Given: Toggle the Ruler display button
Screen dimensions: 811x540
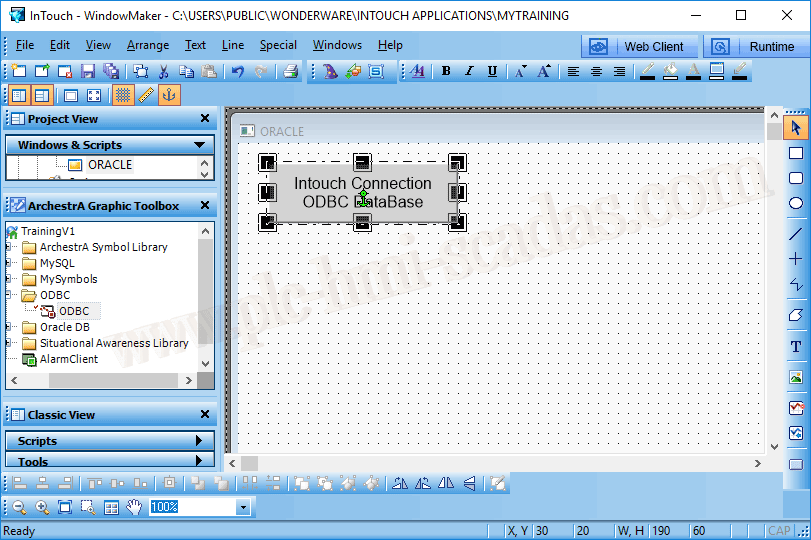Looking at the screenshot, I should point(146,95).
